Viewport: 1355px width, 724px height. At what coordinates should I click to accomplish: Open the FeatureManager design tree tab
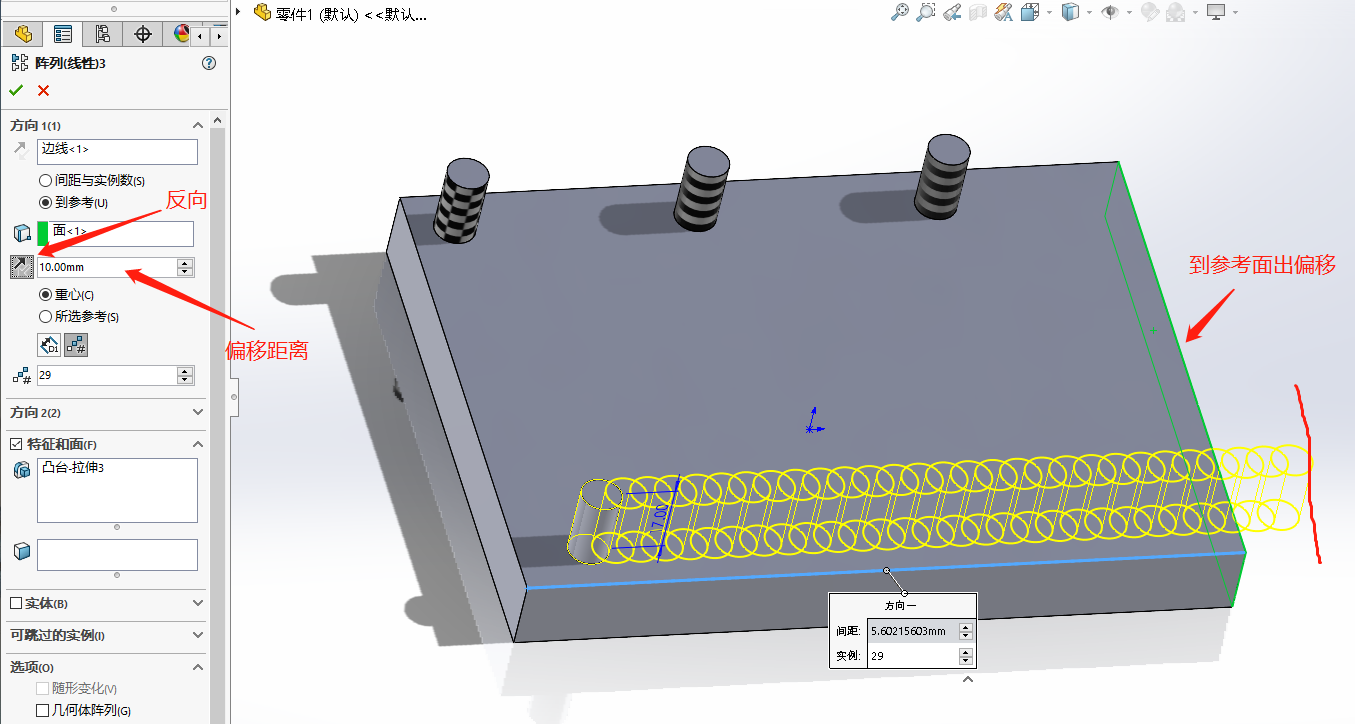coord(23,34)
